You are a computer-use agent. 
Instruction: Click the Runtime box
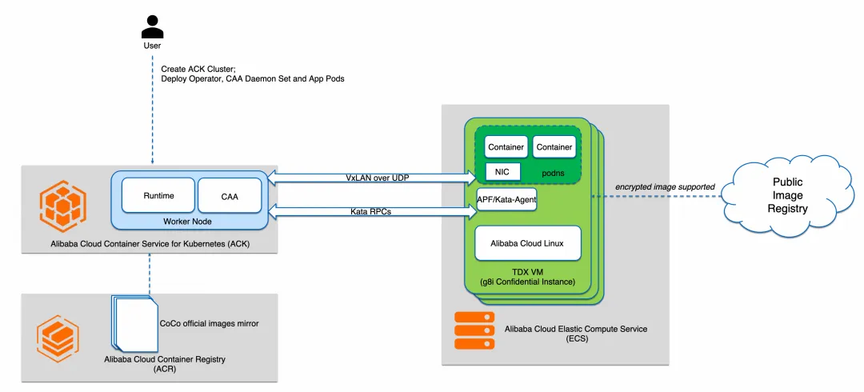[158, 195]
